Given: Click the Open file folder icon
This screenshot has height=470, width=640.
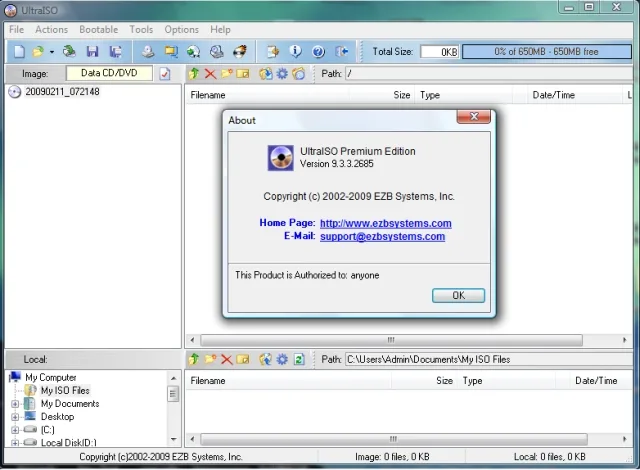Looking at the screenshot, I should (x=38, y=51).
